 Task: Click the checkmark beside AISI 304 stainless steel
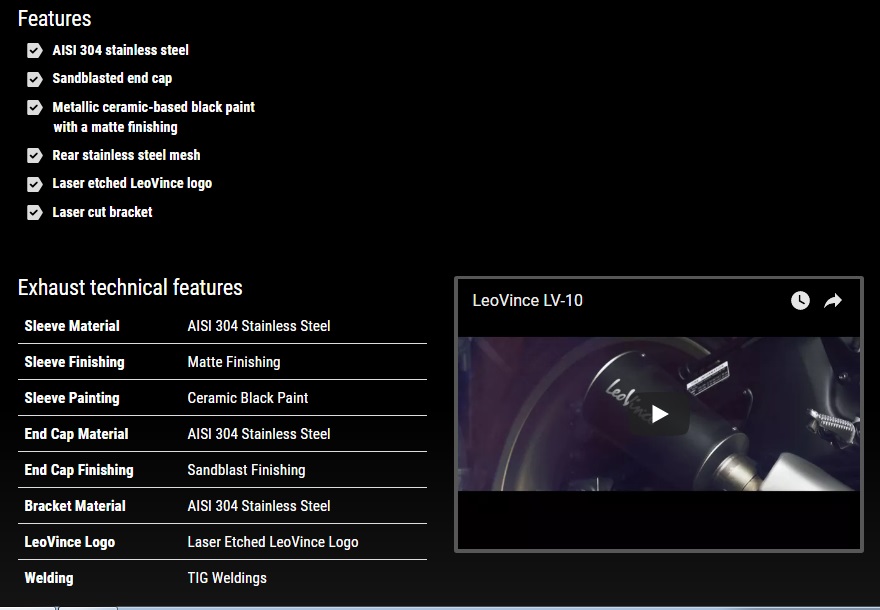coord(34,51)
